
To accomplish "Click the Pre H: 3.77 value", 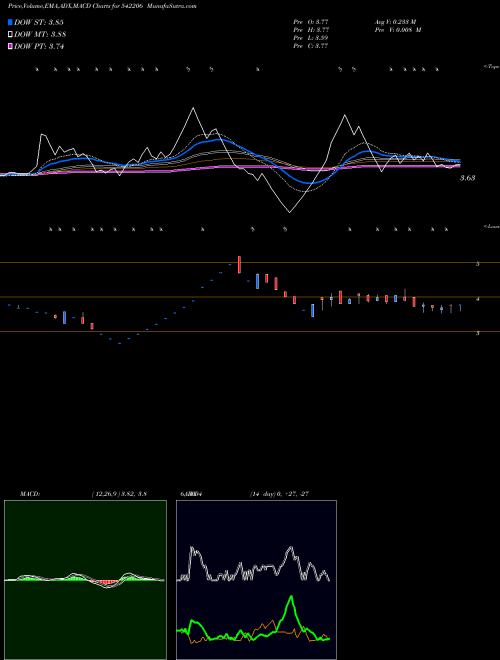I will click(x=311, y=29).
